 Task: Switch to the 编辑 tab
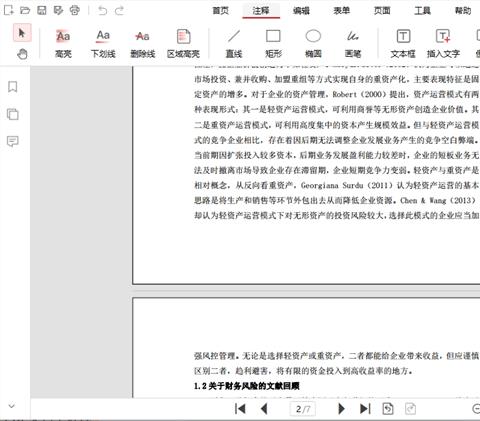coord(301,11)
